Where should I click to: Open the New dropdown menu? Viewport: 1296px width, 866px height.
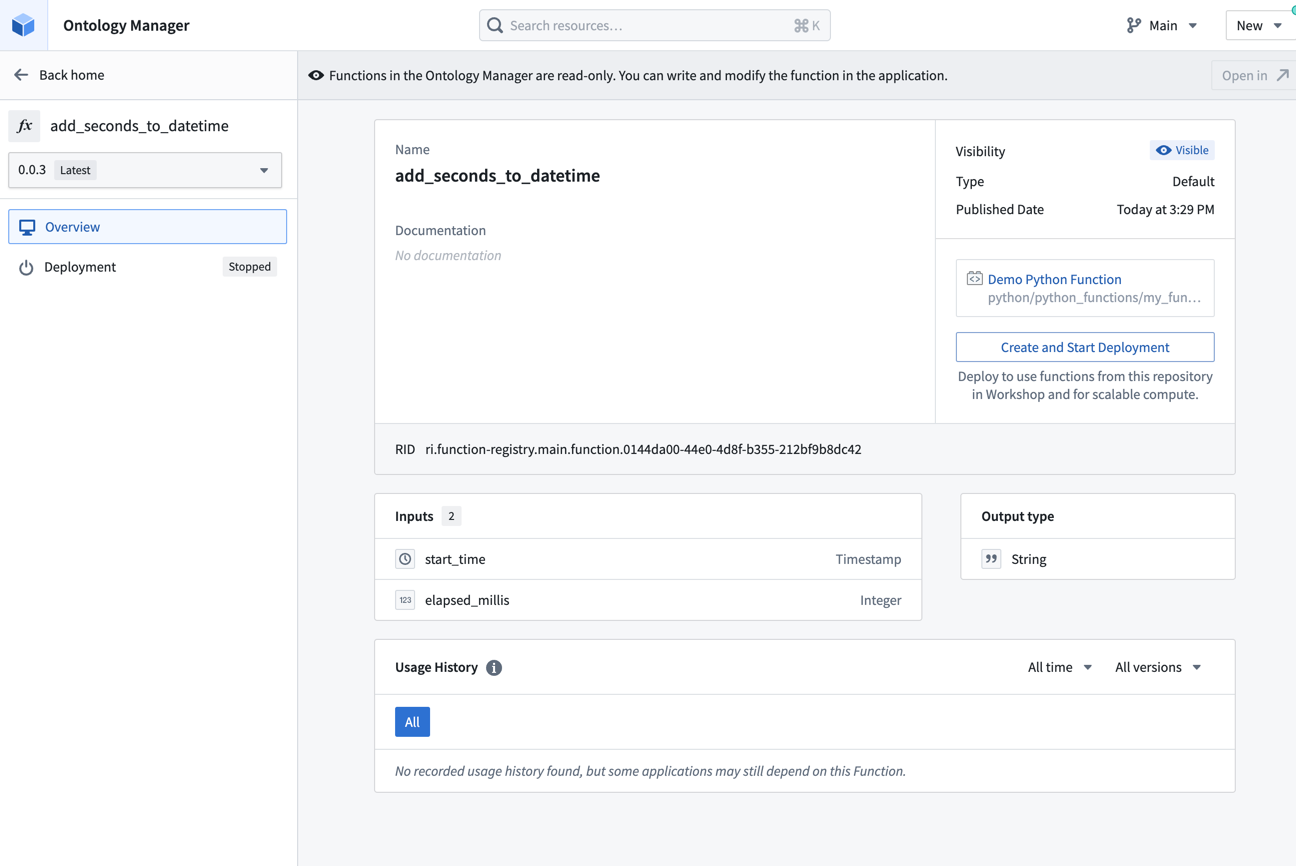pos(1260,25)
